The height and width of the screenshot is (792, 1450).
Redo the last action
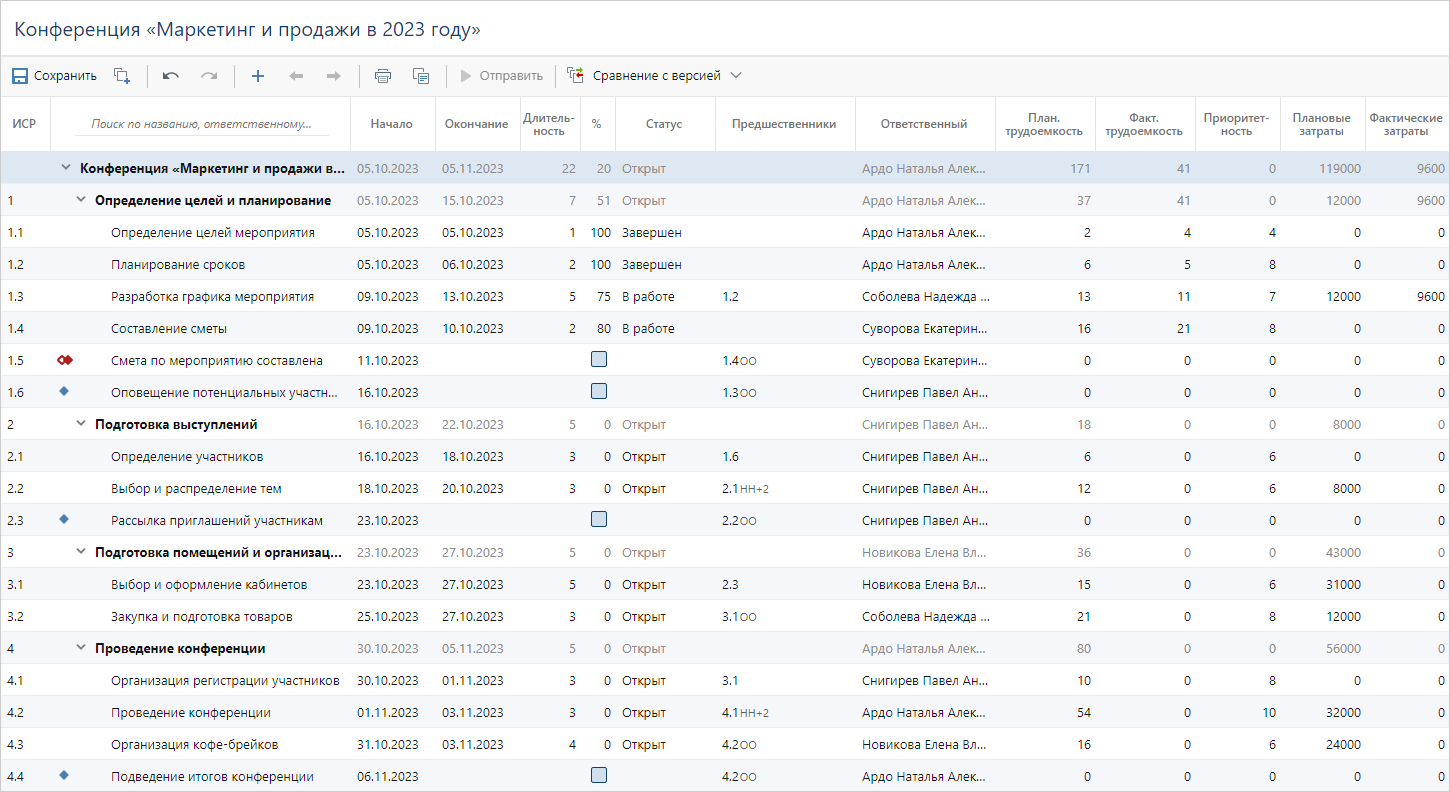point(209,76)
